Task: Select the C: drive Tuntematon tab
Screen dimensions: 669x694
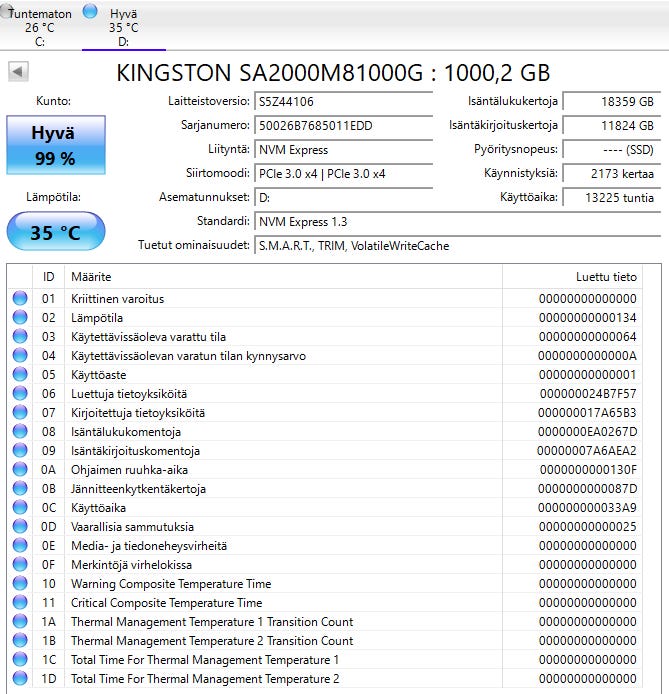Action: (x=40, y=27)
